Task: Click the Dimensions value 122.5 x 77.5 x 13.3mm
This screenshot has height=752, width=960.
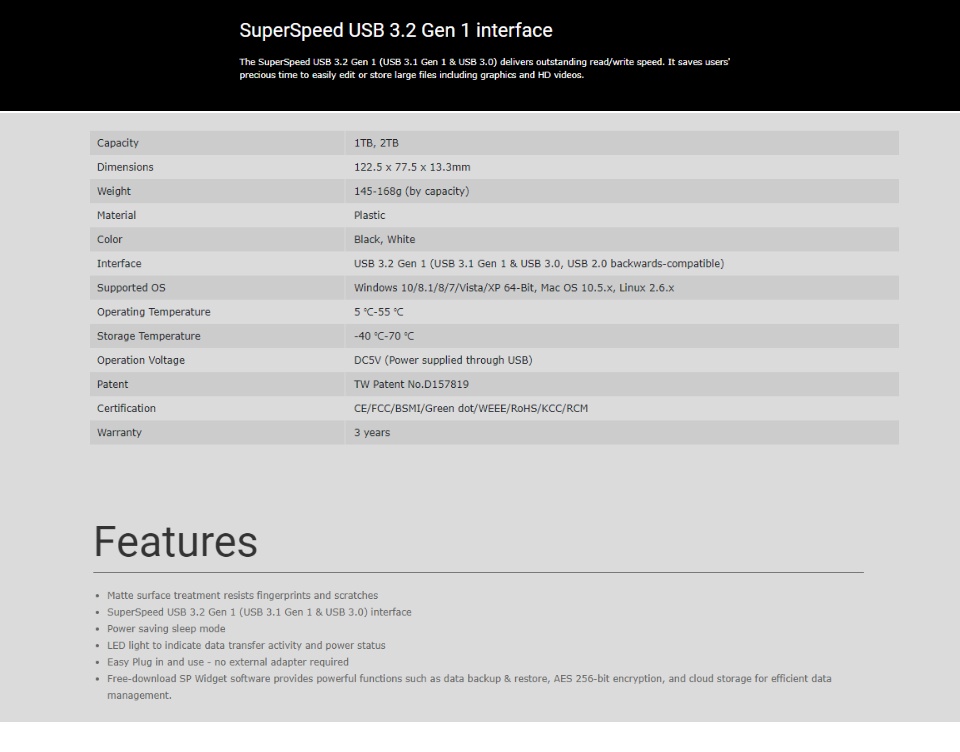Action: pos(412,167)
